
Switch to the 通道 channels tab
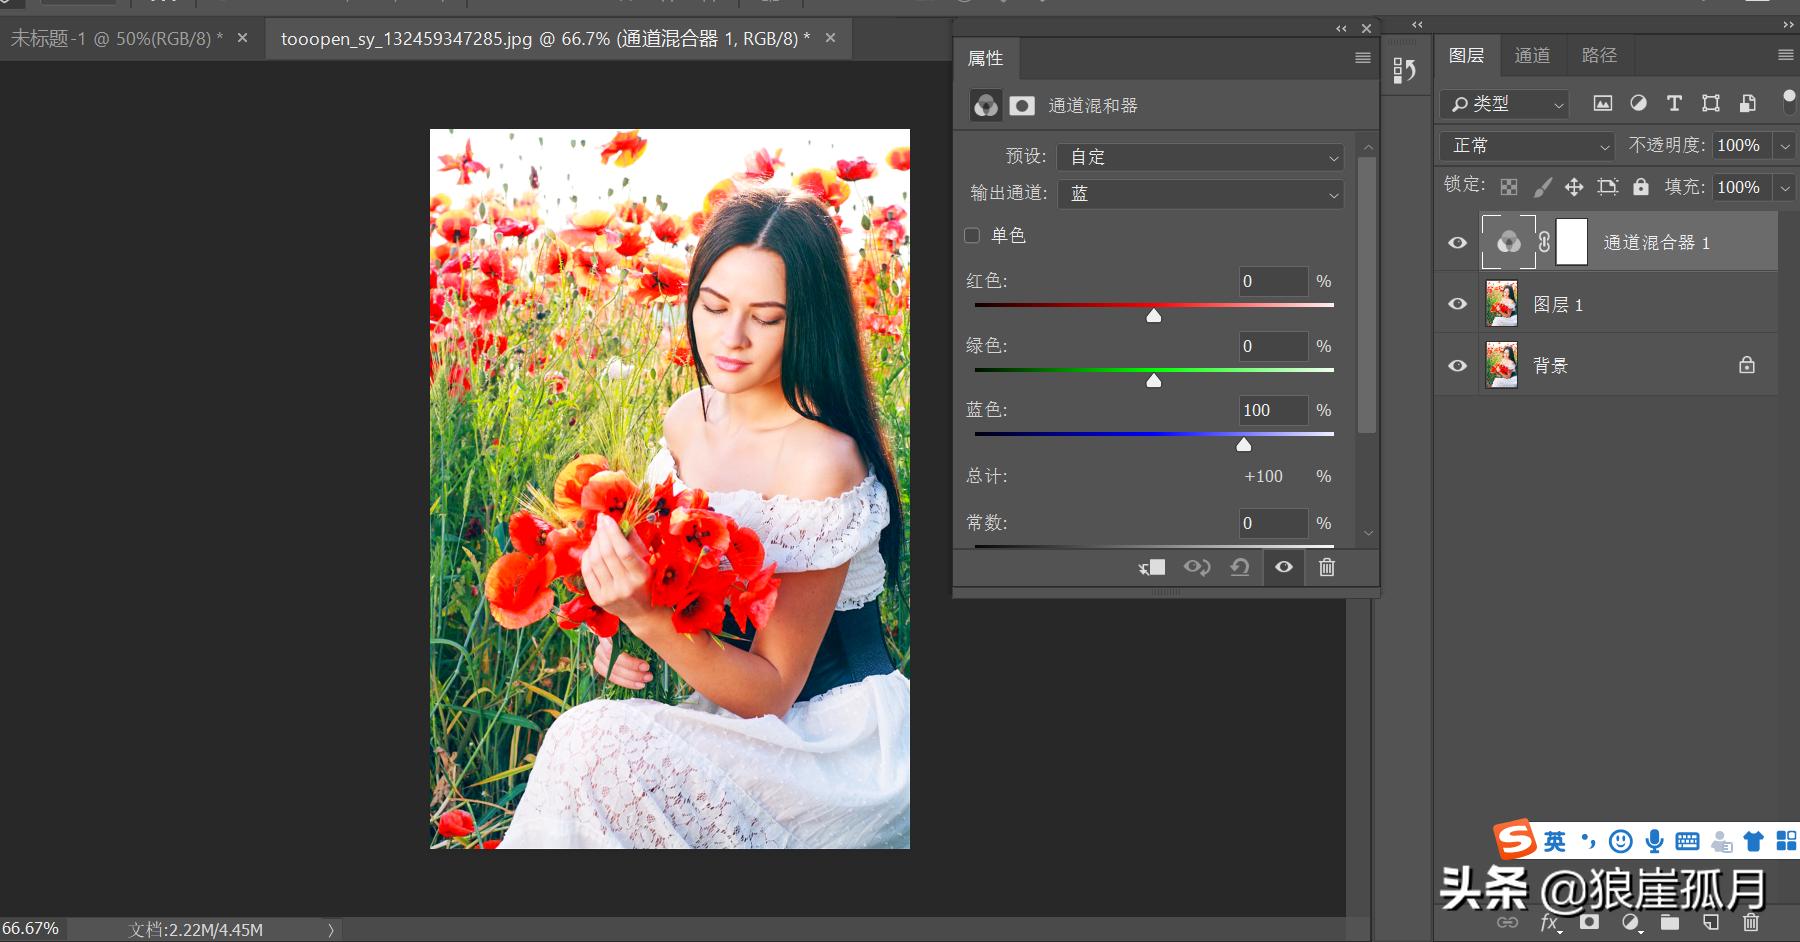(1531, 56)
